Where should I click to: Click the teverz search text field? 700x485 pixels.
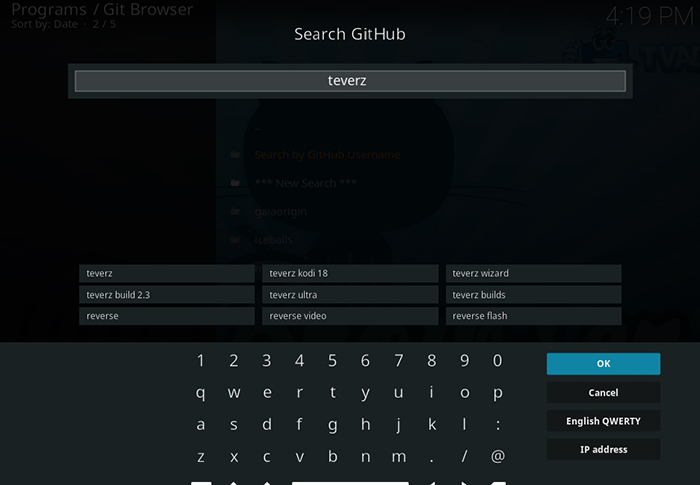click(x=350, y=81)
